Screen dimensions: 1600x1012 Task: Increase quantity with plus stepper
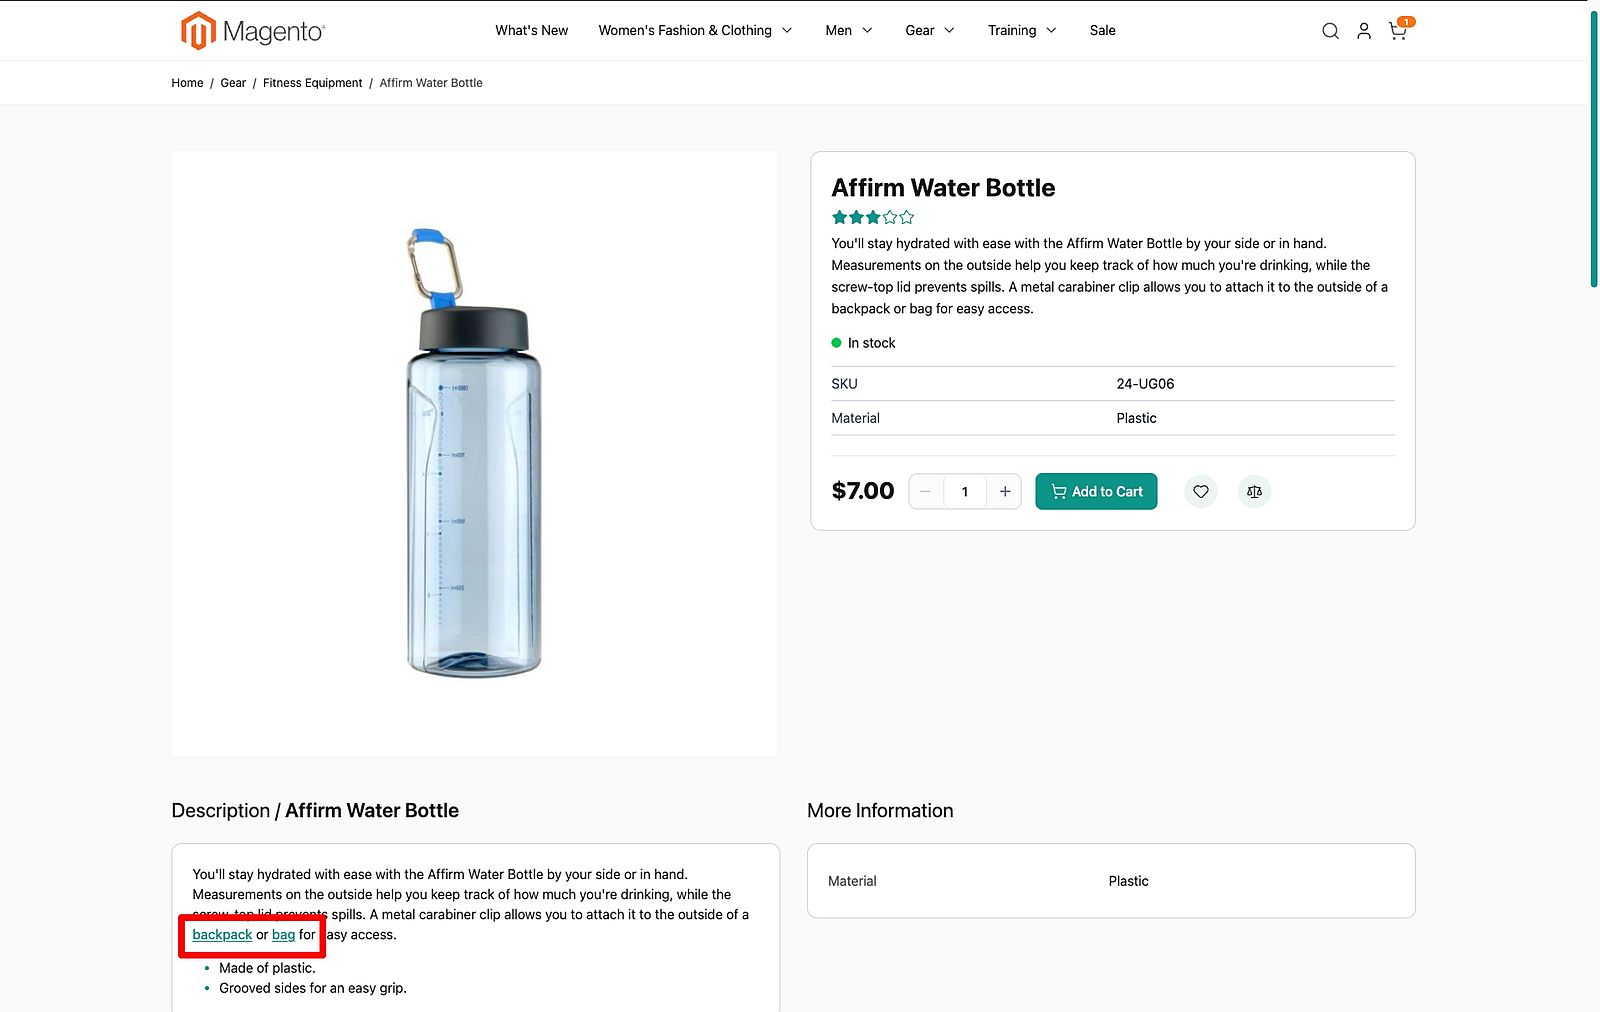point(1005,491)
